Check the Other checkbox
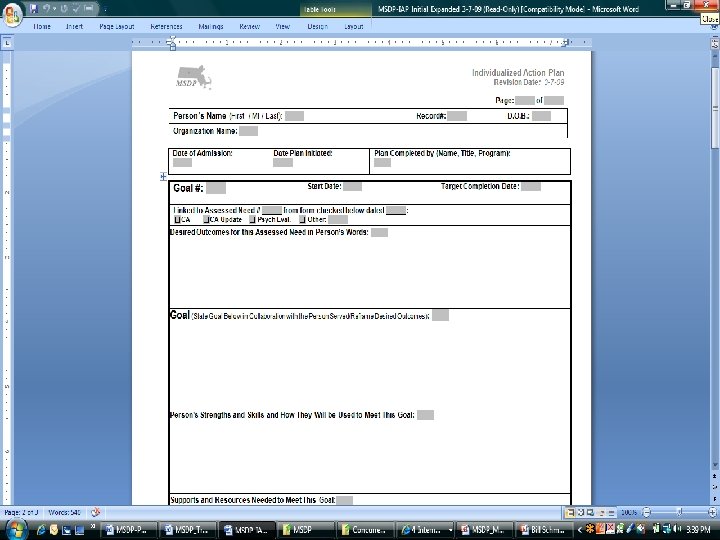720x540 pixels. [302, 219]
